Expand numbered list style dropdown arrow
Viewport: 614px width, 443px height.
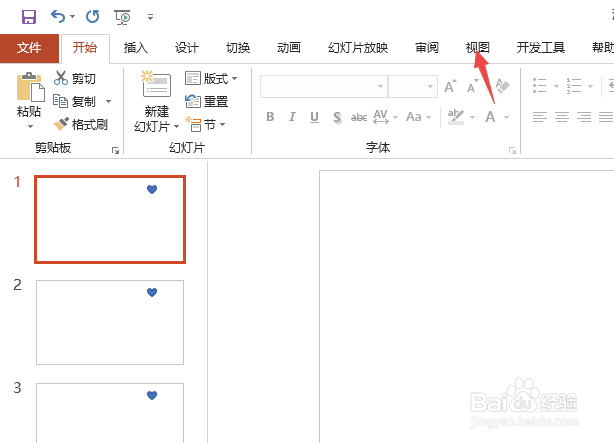[x=591, y=86]
